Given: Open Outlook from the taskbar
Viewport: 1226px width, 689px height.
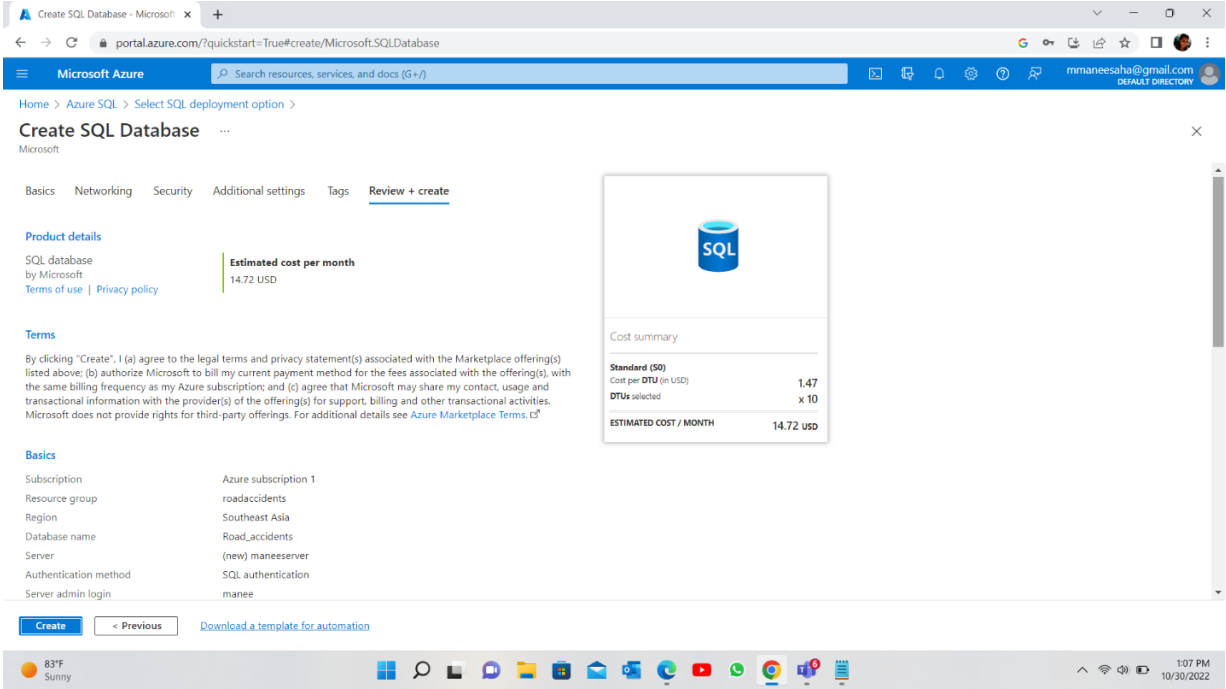Looking at the screenshot, I should click(632, 670).
